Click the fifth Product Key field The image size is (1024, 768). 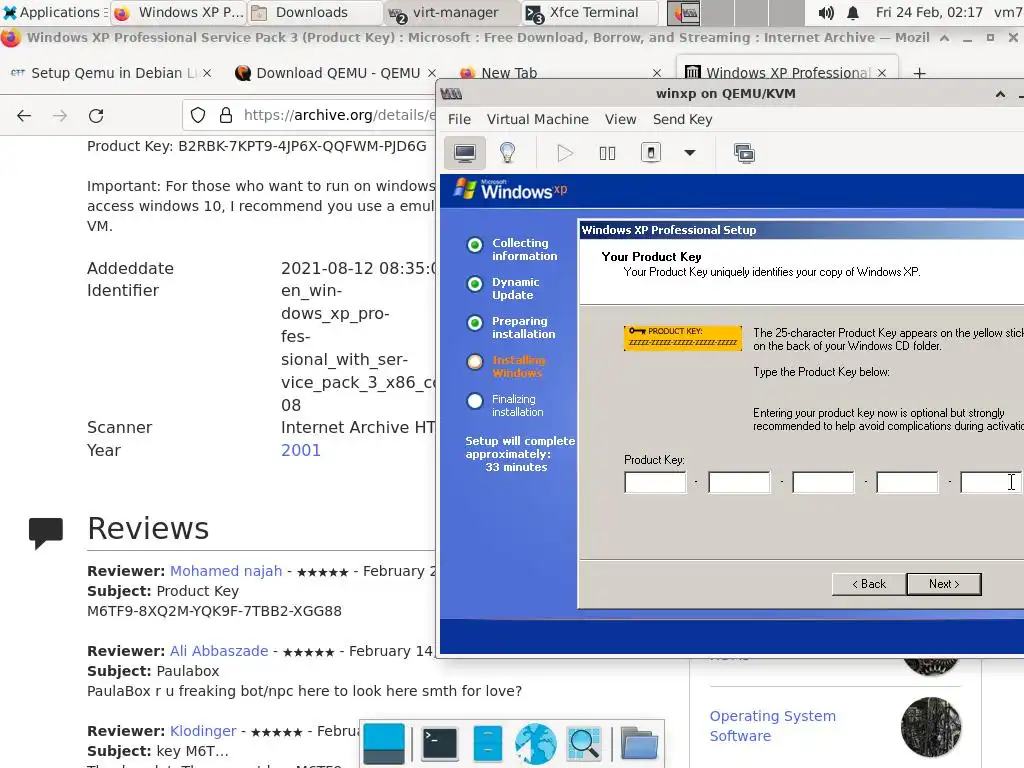coord(991,482)
